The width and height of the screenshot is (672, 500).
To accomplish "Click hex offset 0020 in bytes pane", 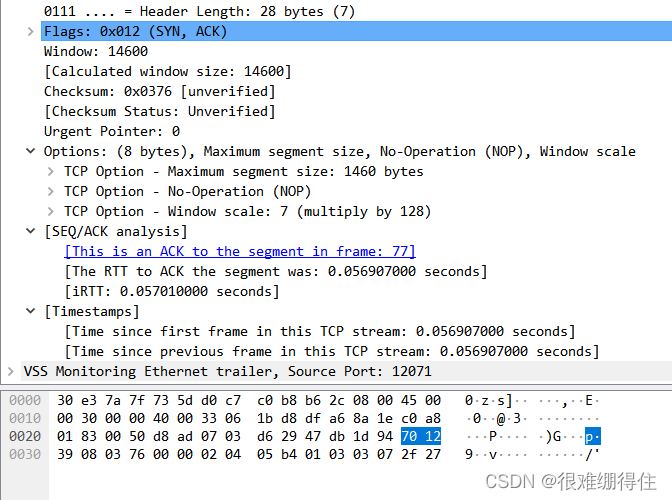I will point(25,436).
